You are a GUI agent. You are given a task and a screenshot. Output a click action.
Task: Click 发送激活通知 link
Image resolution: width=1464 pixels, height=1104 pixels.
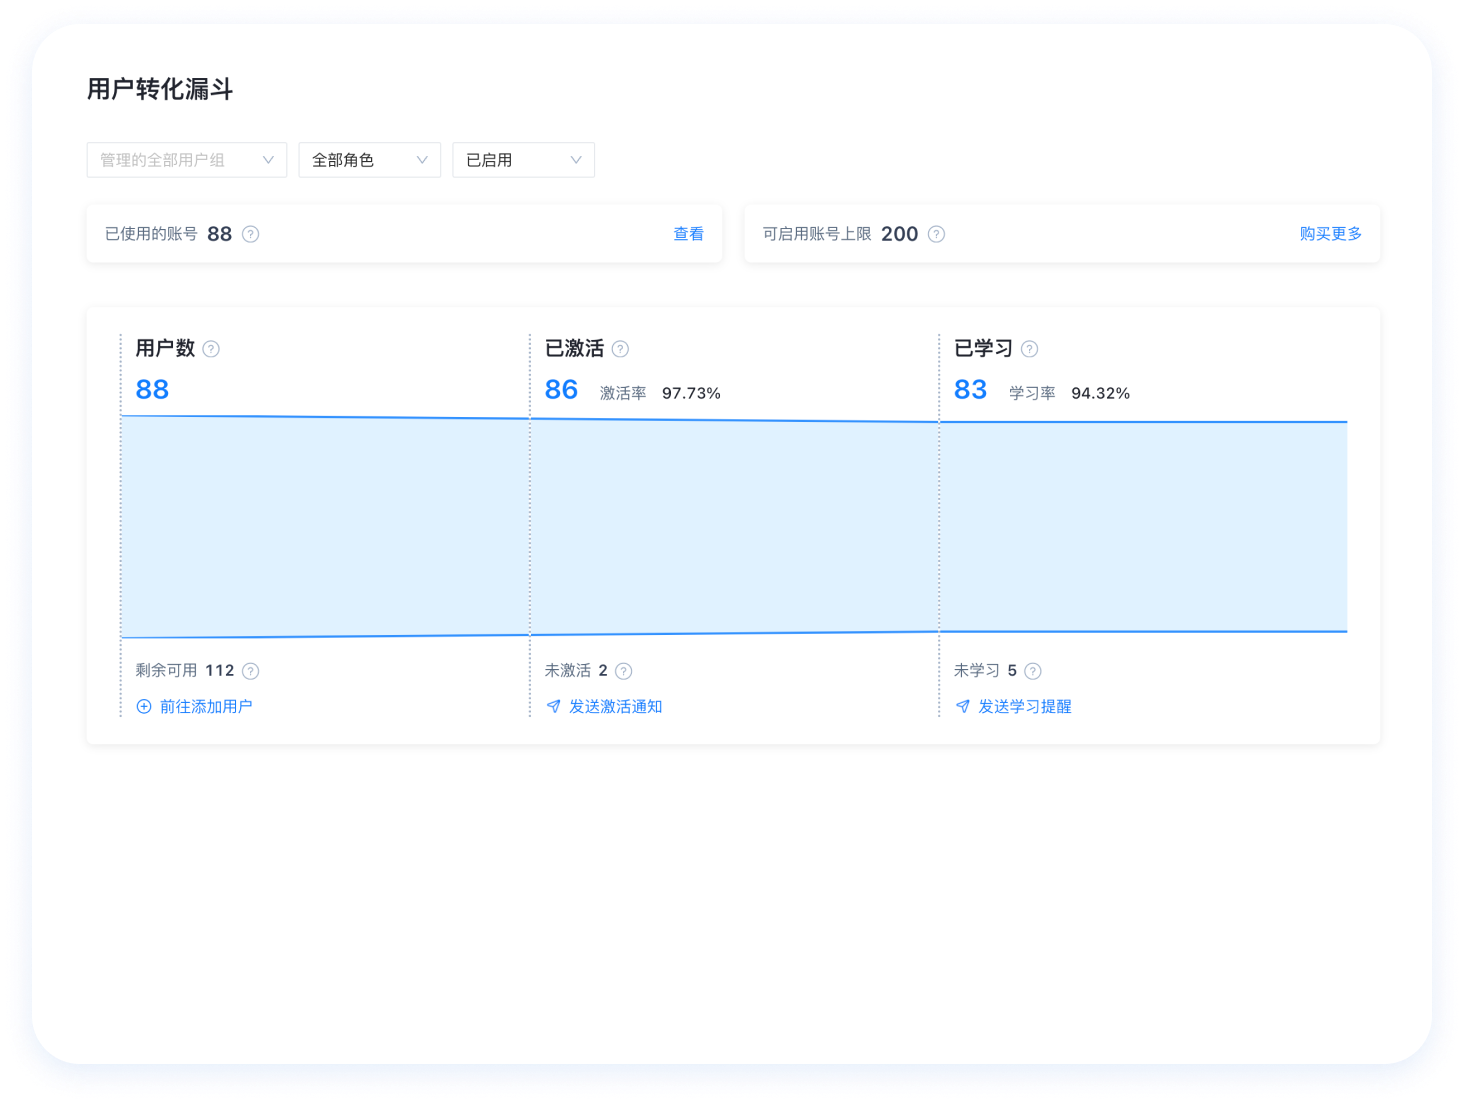[616, 706]
